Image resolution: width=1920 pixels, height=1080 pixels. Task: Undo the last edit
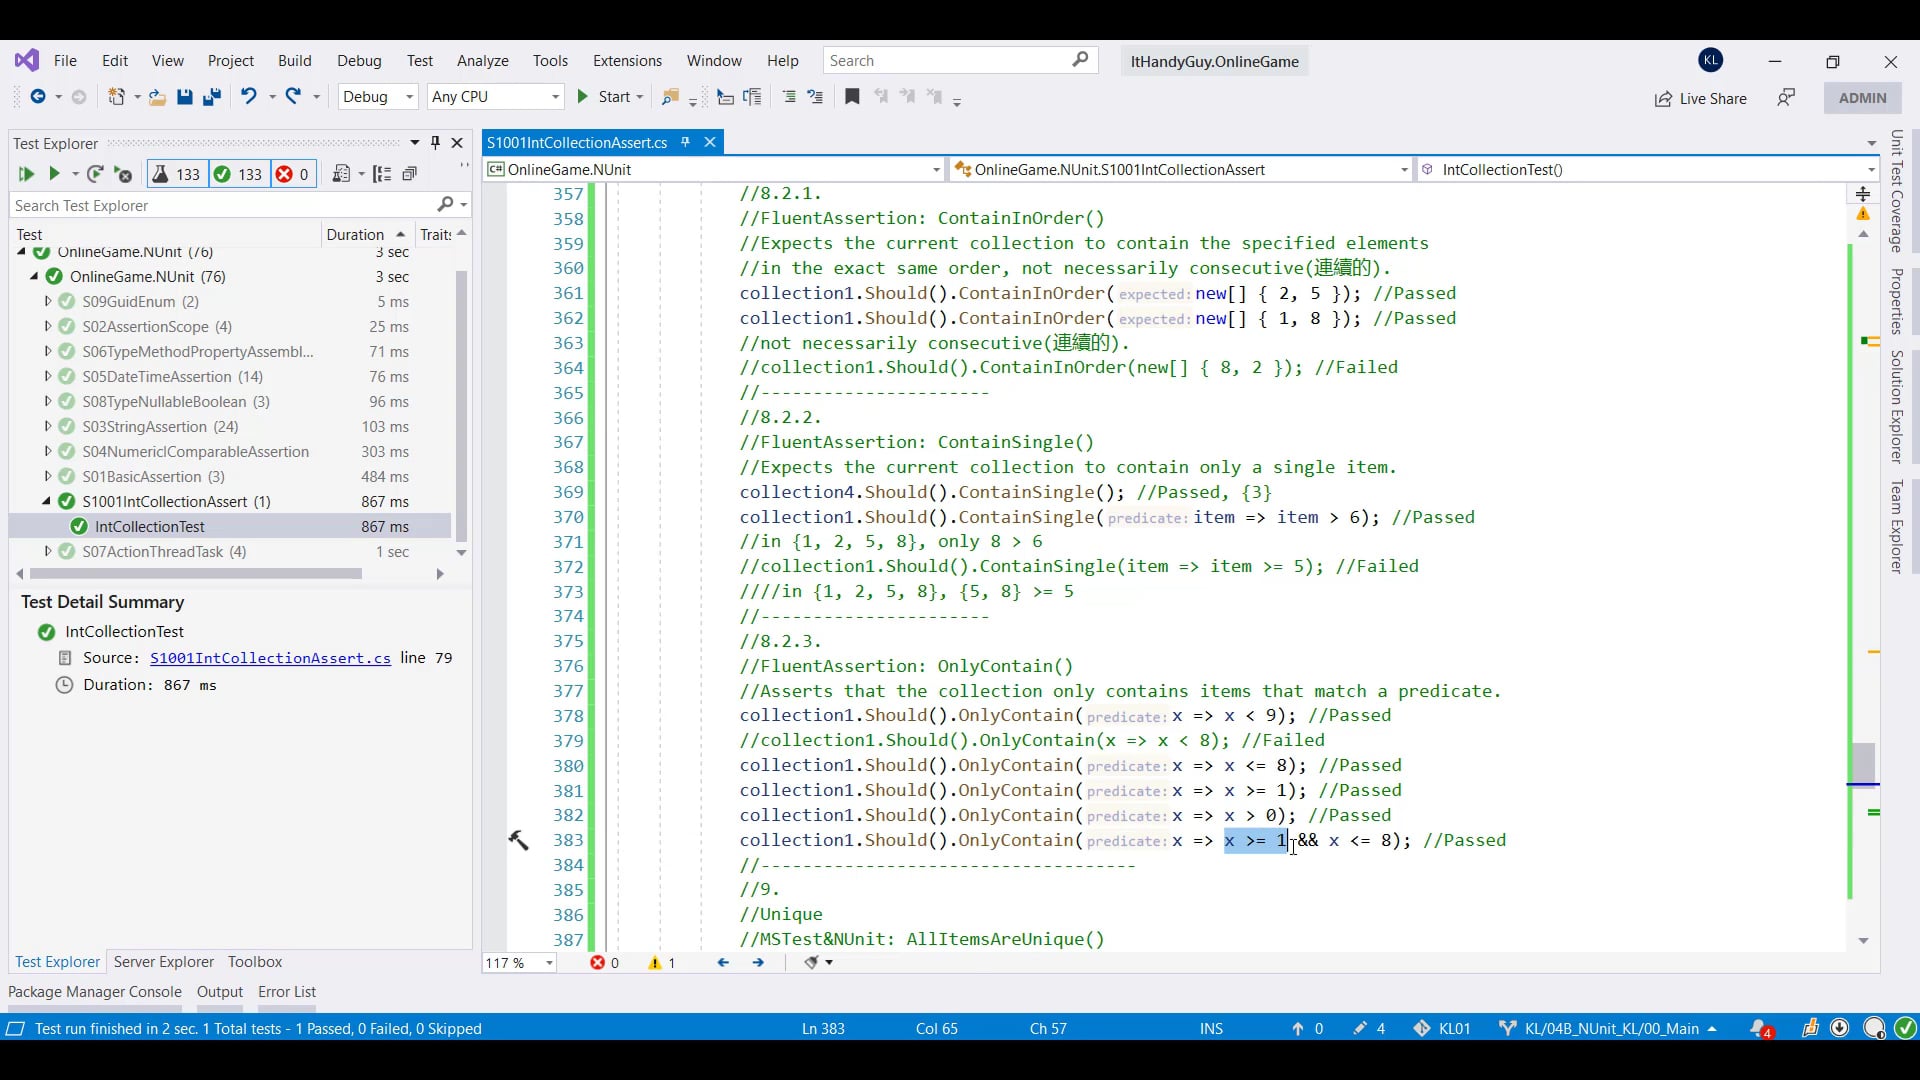(x=249, y=97)
